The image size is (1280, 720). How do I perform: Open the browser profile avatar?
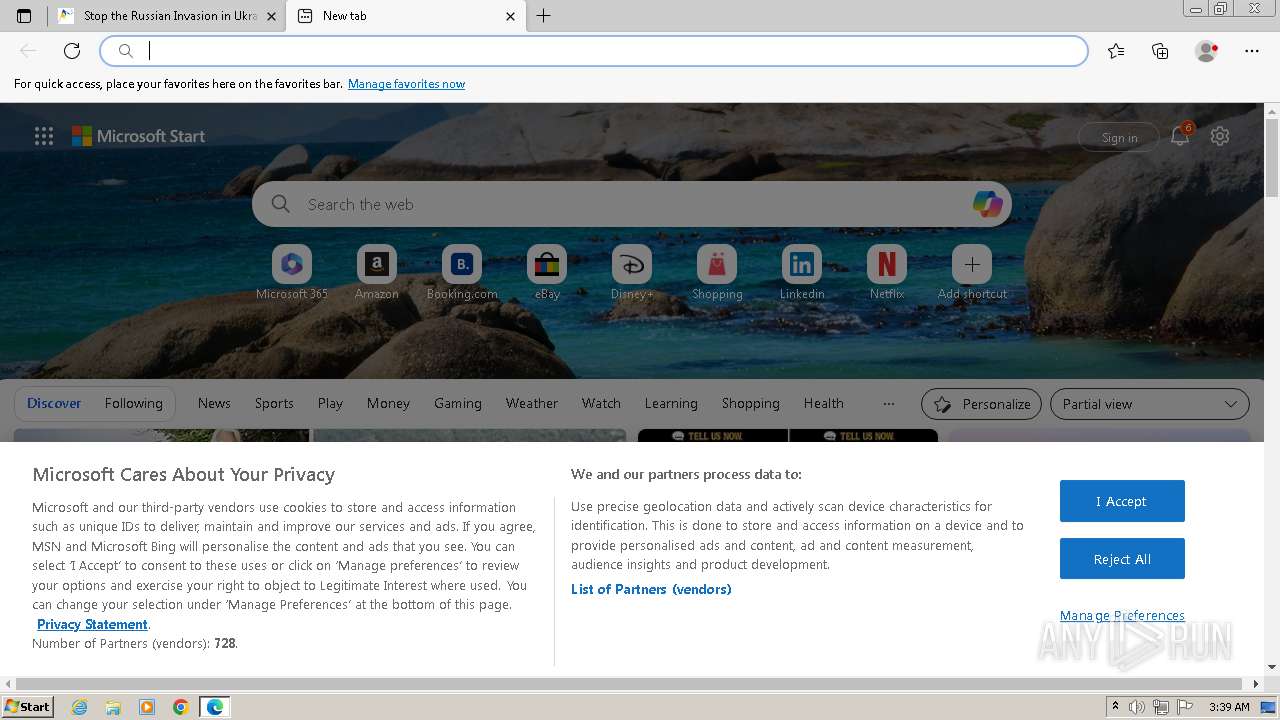[x=1206, y=51]
